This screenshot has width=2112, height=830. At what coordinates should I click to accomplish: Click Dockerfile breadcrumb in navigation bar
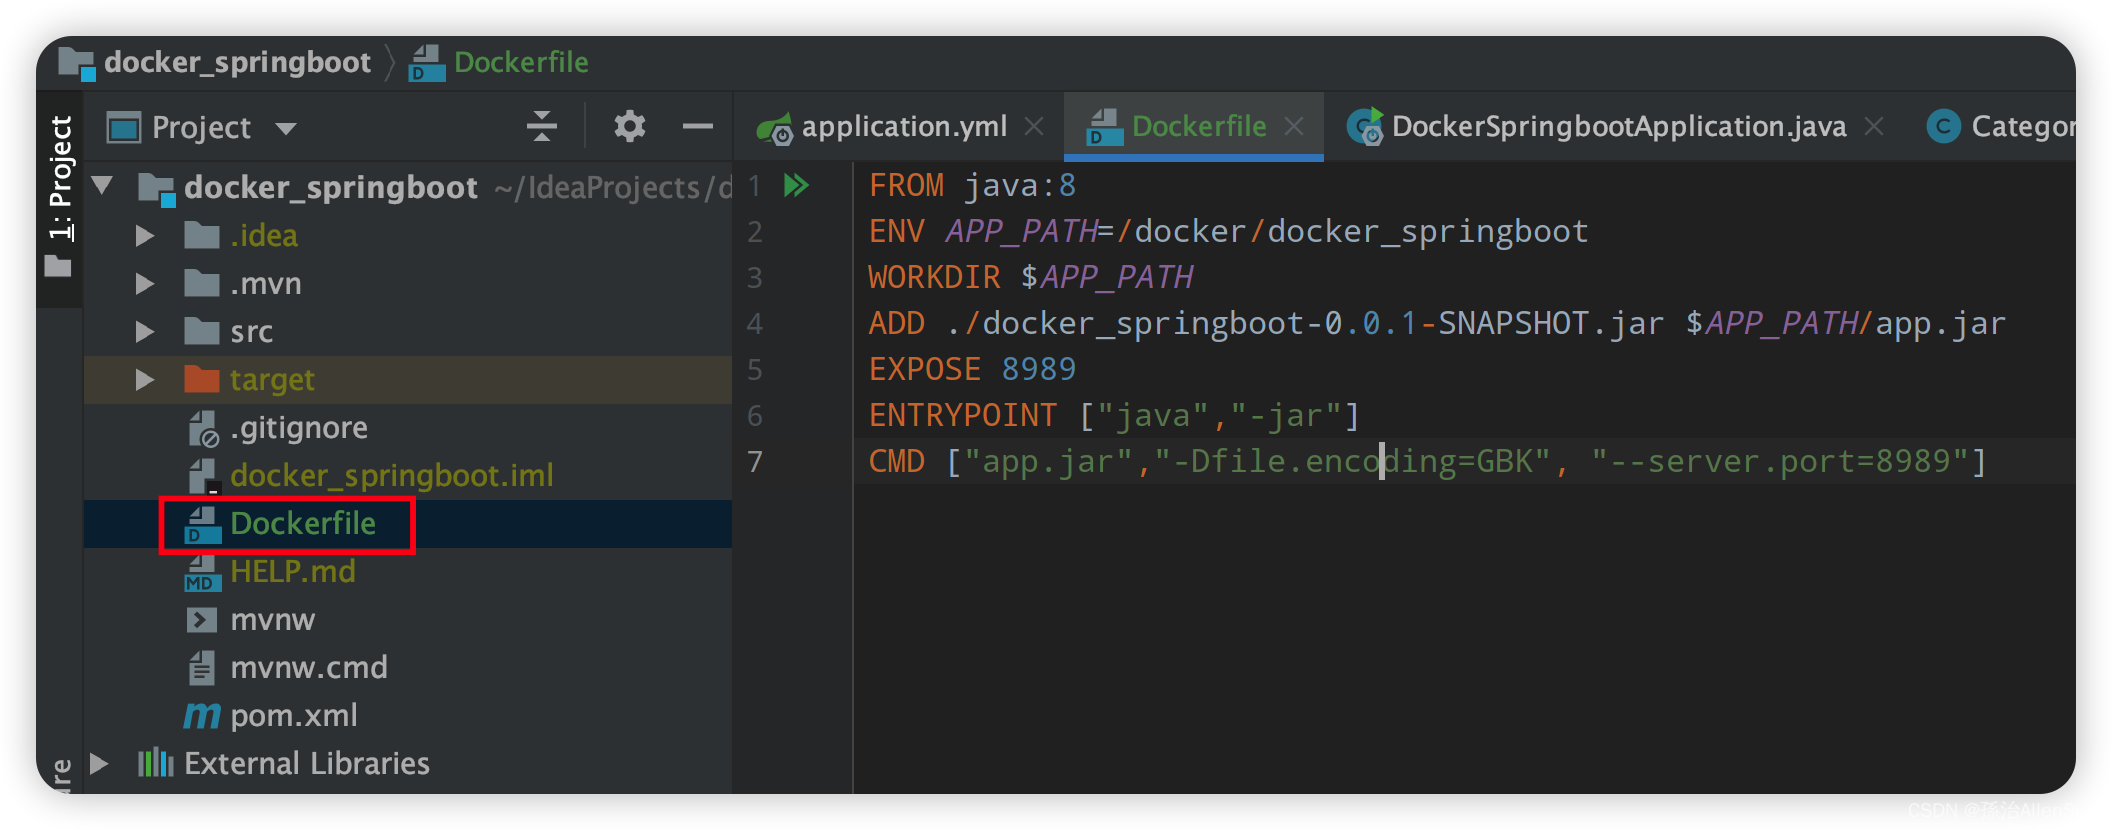point(521,62)
